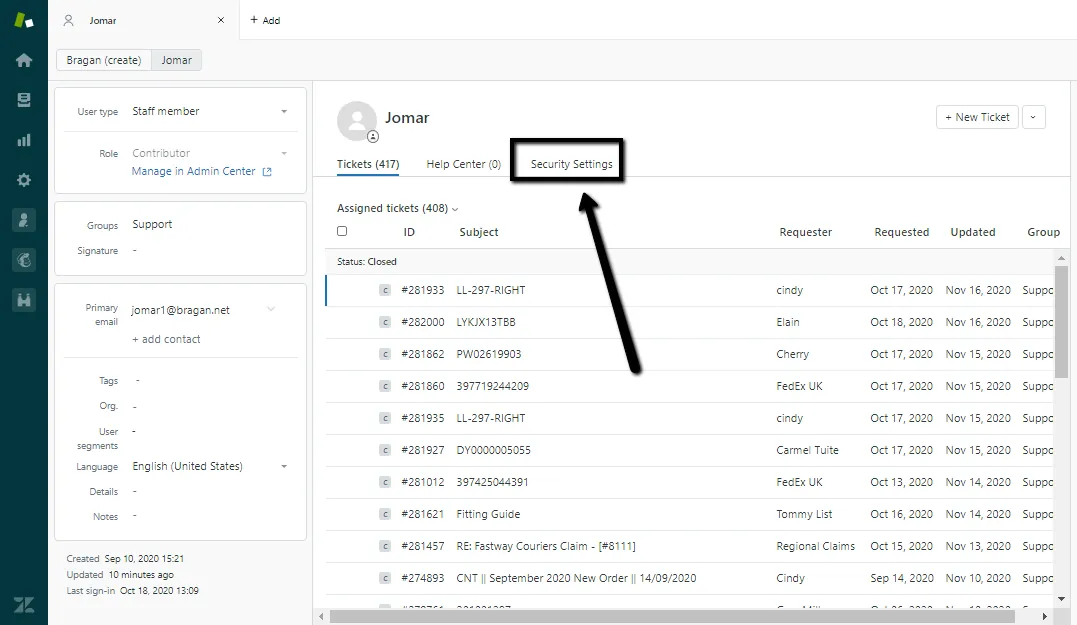Click the add contact link
1077x625 pixels.
pos(166,339)
